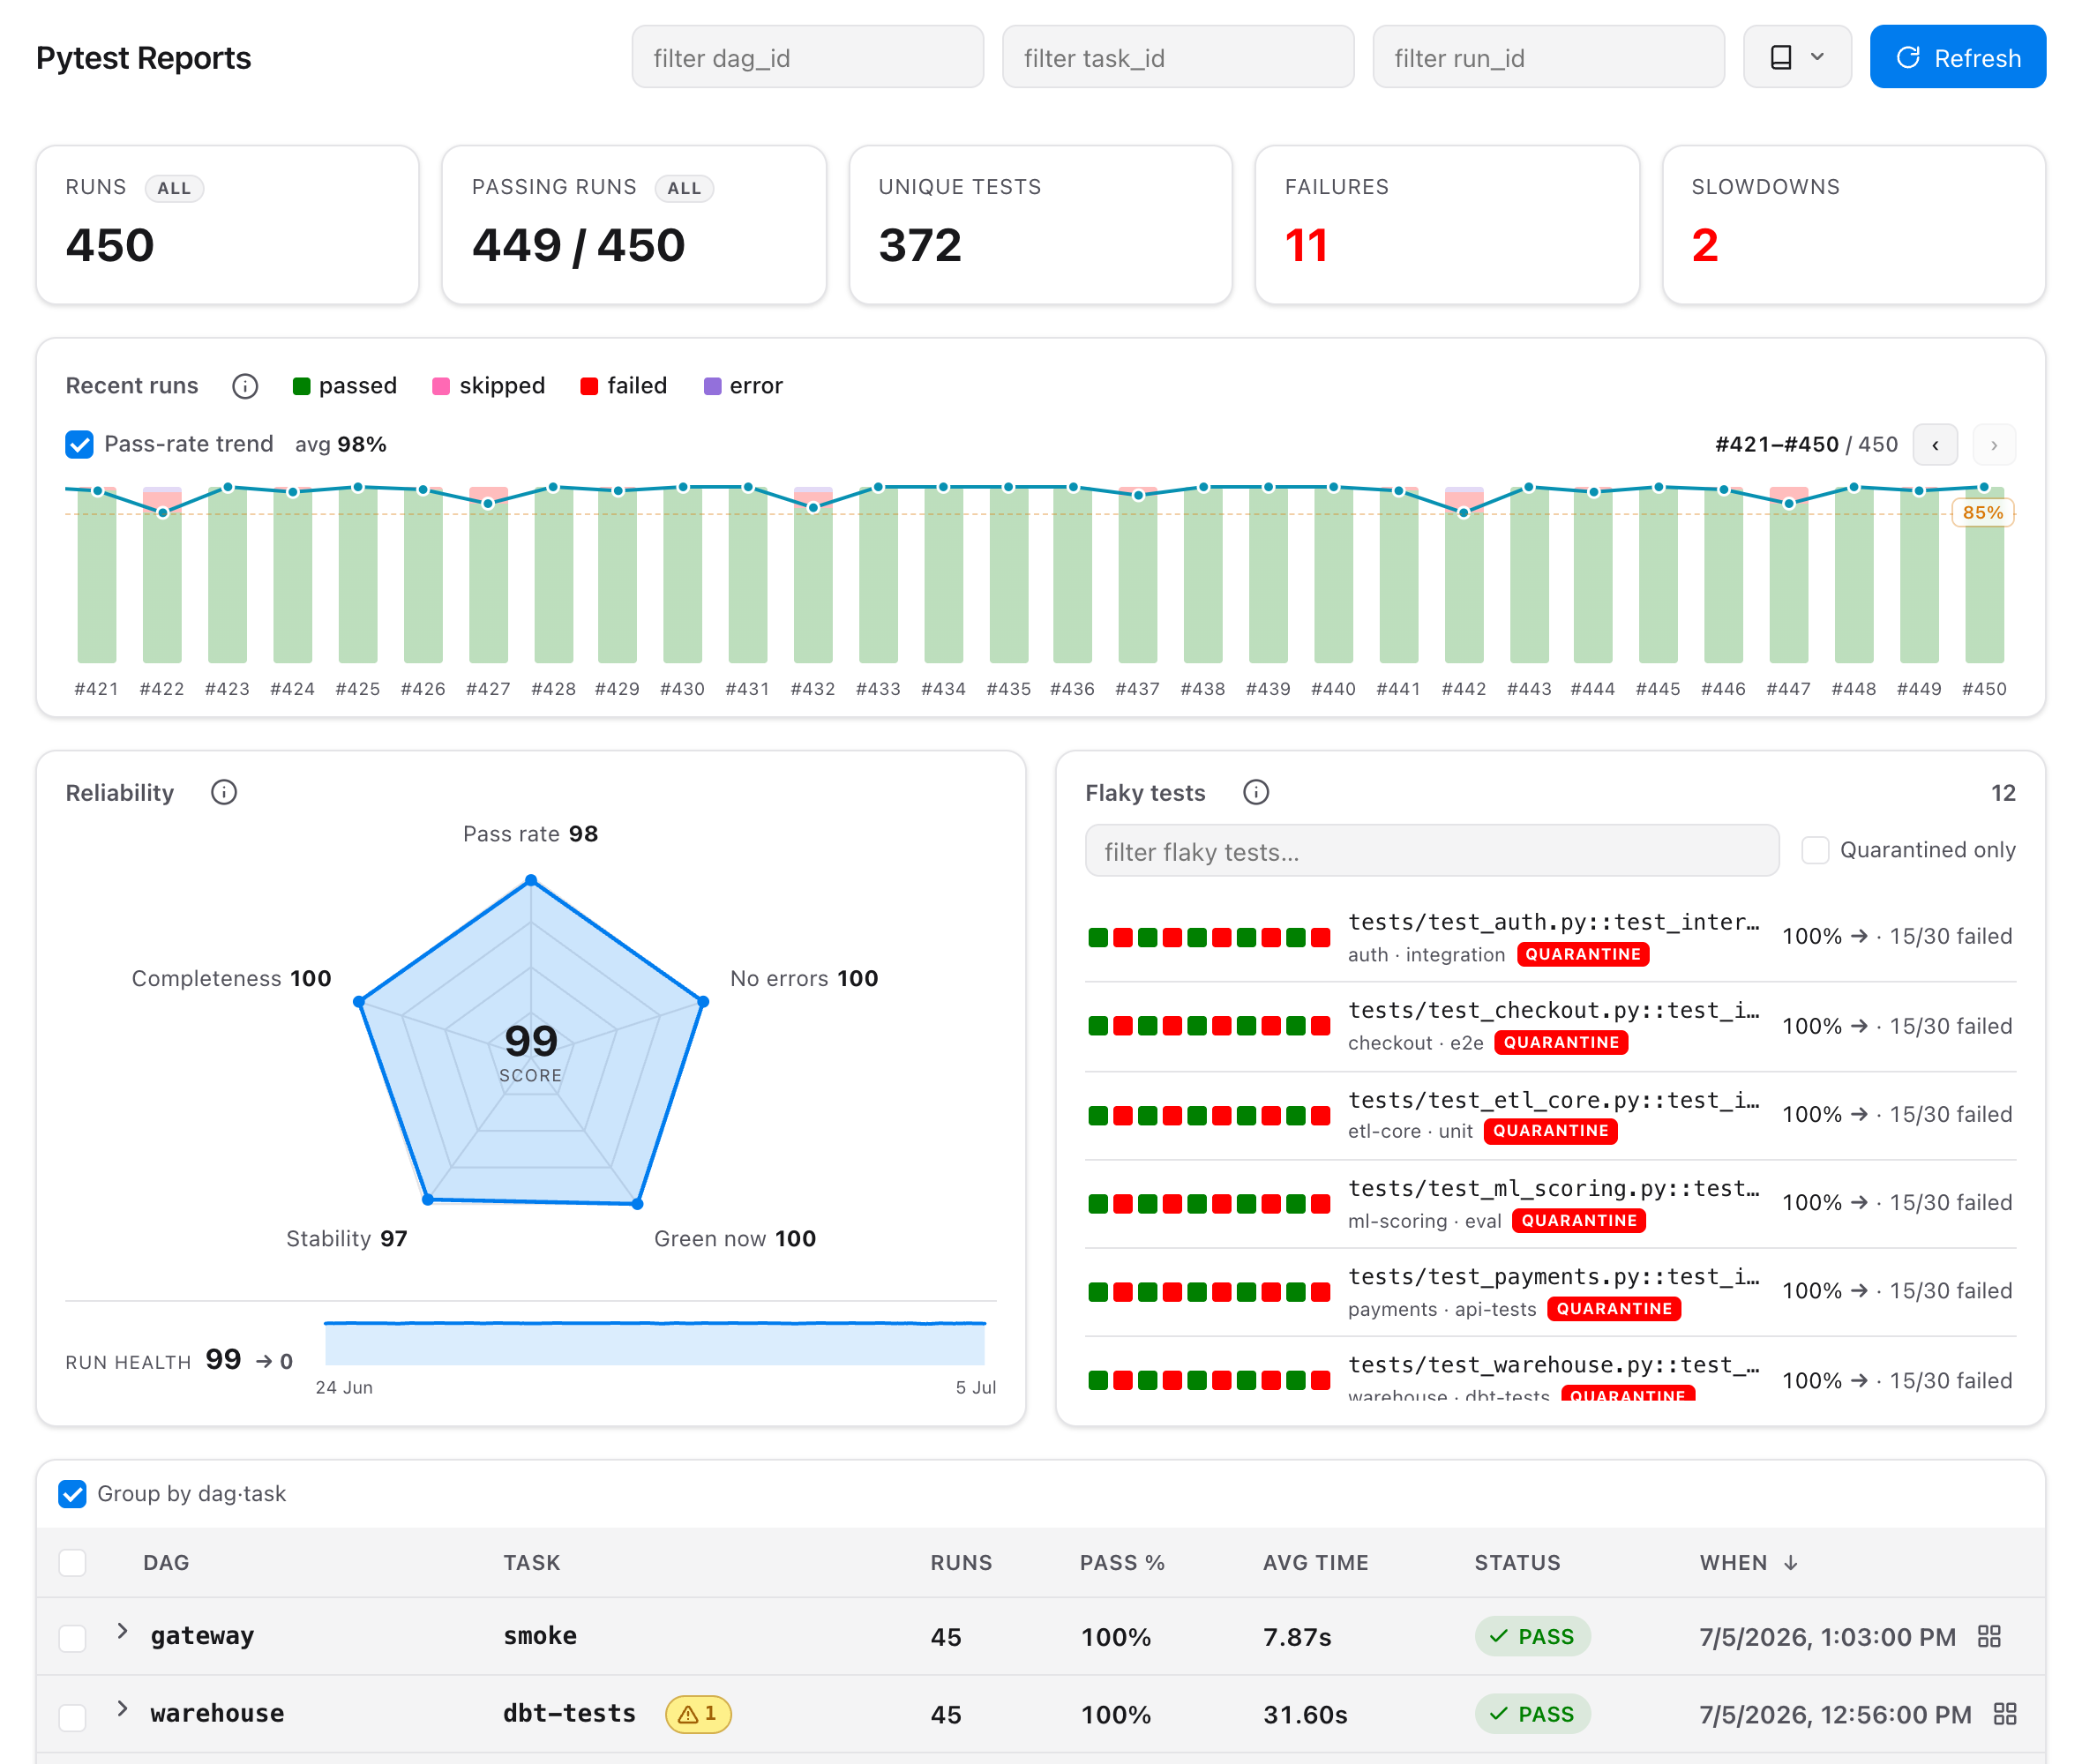2082x1764 pixels.
Task: Click the radar chart score 99
Action: (531, 1042)
